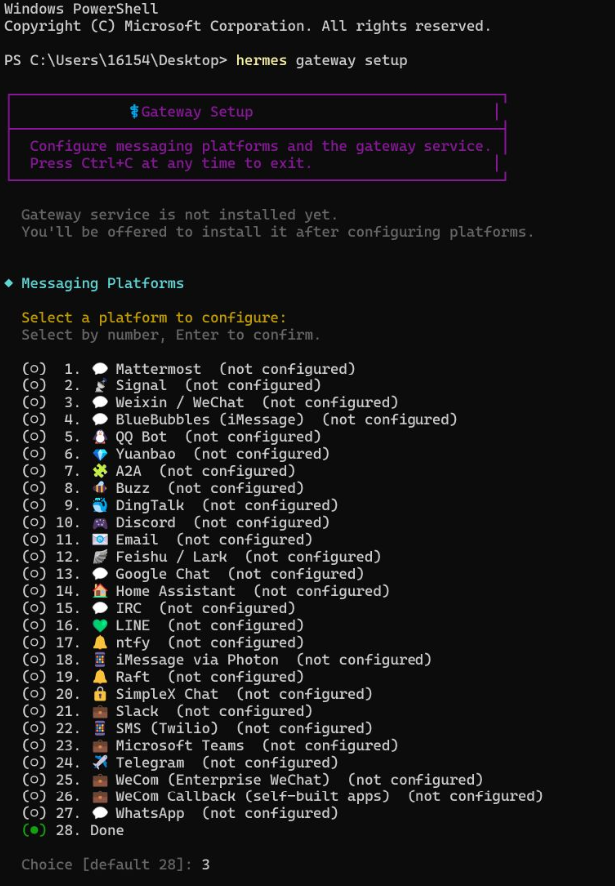
Task: Select the Slack radio option
Action: [x=34, y=711]
